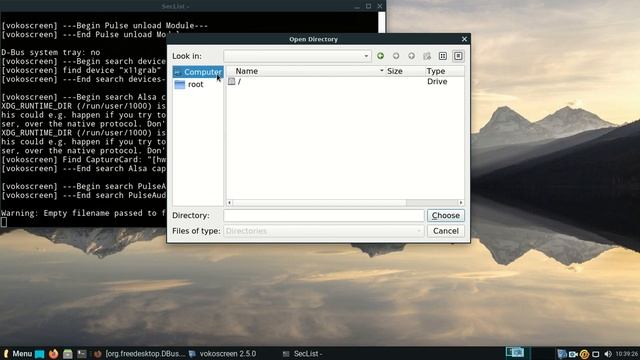Select Computer in the sidebar

click(x=198, y=72)
